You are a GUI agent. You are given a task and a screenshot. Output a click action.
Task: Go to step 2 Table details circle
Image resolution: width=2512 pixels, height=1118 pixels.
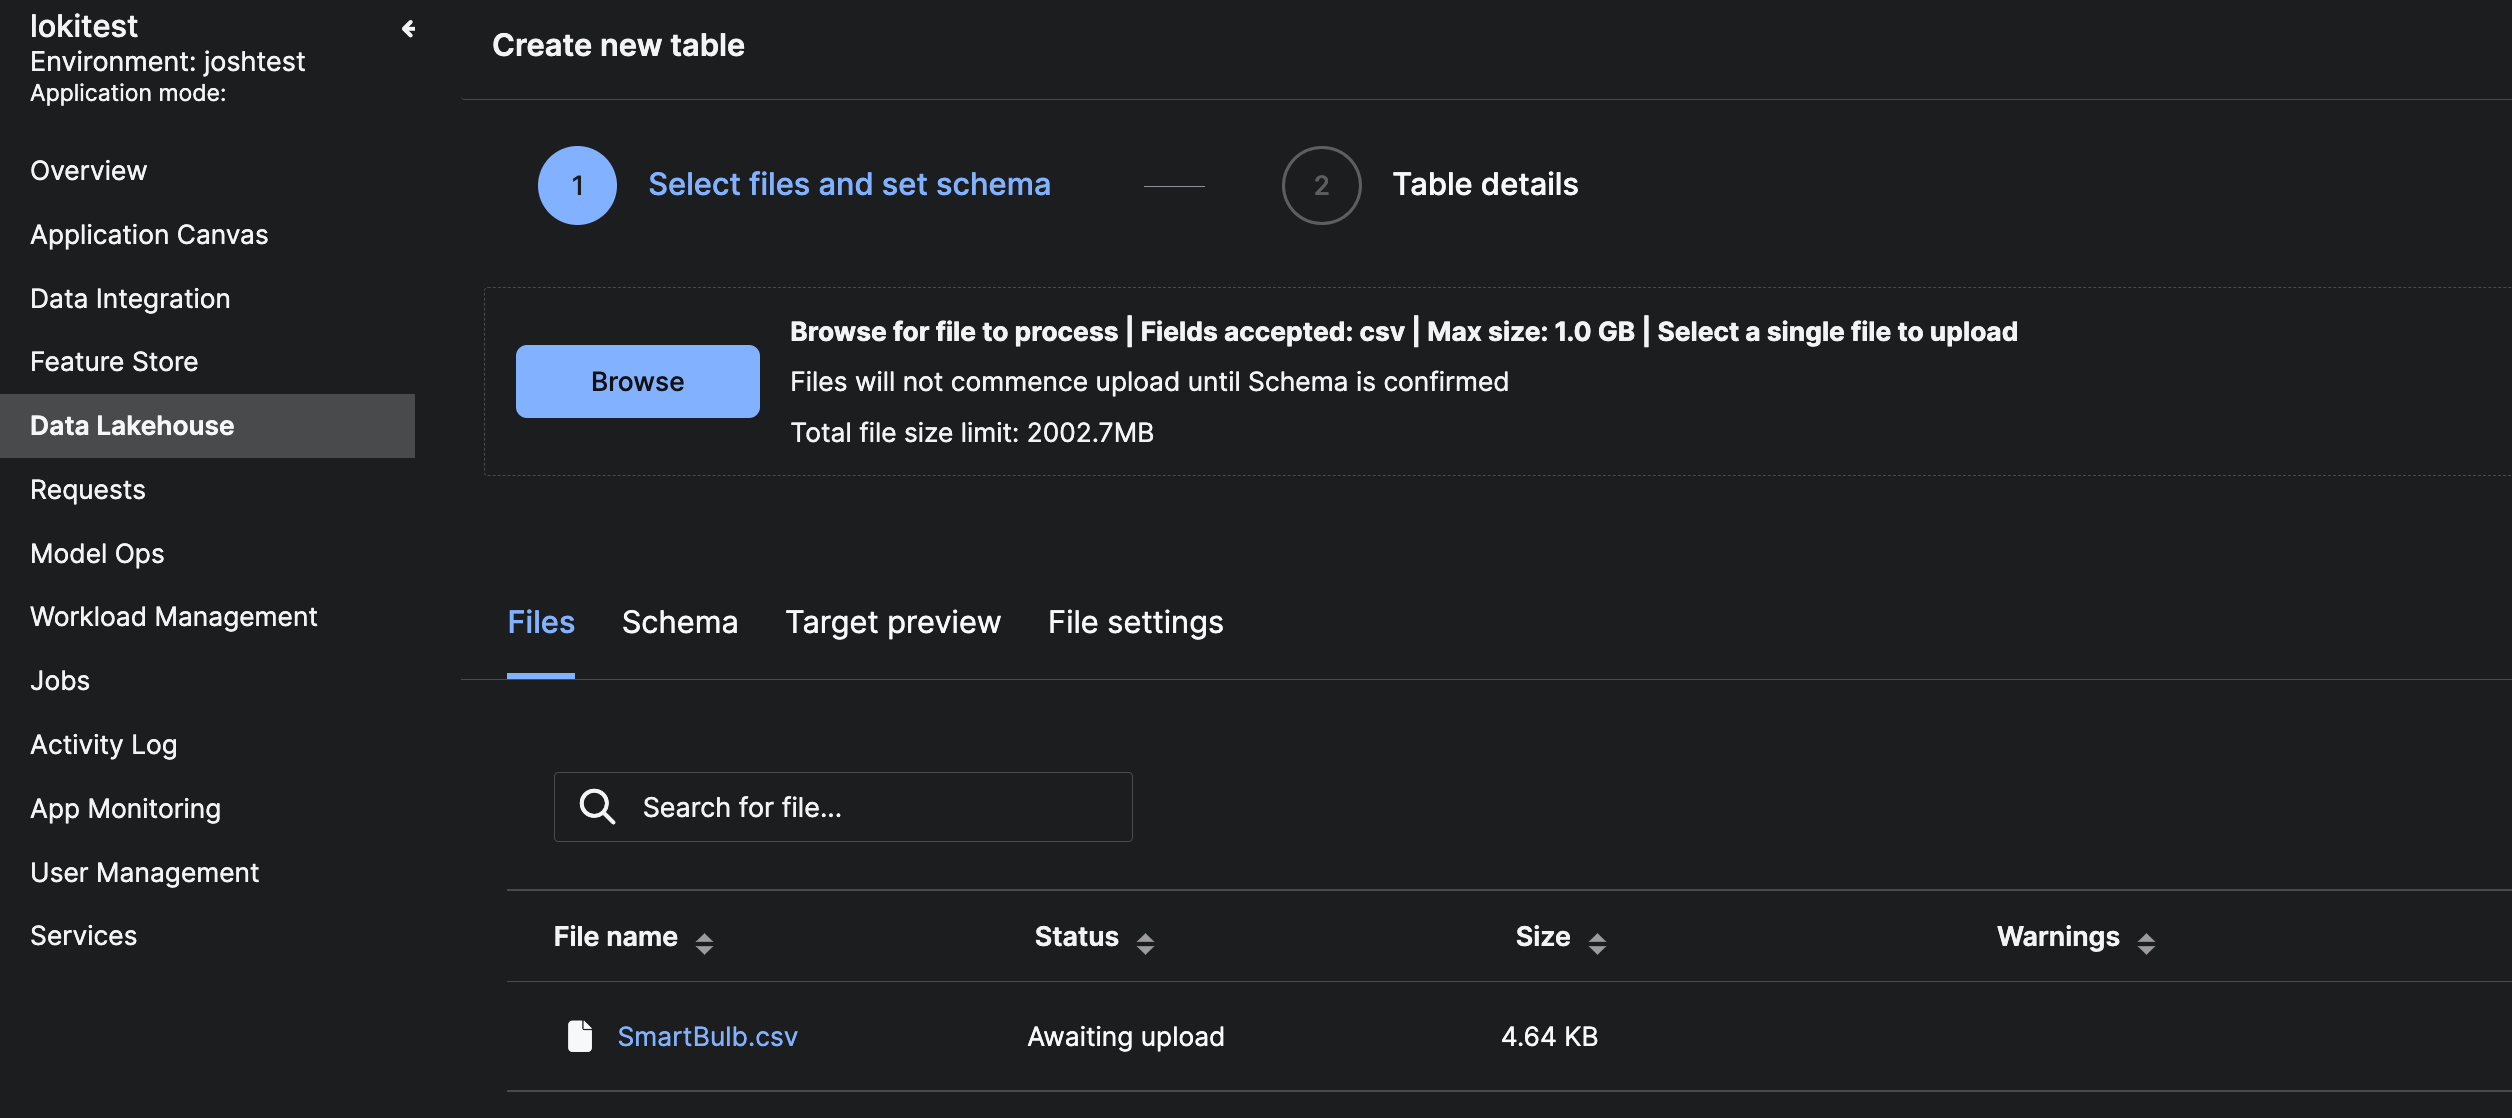click(x=1321, y=185)
